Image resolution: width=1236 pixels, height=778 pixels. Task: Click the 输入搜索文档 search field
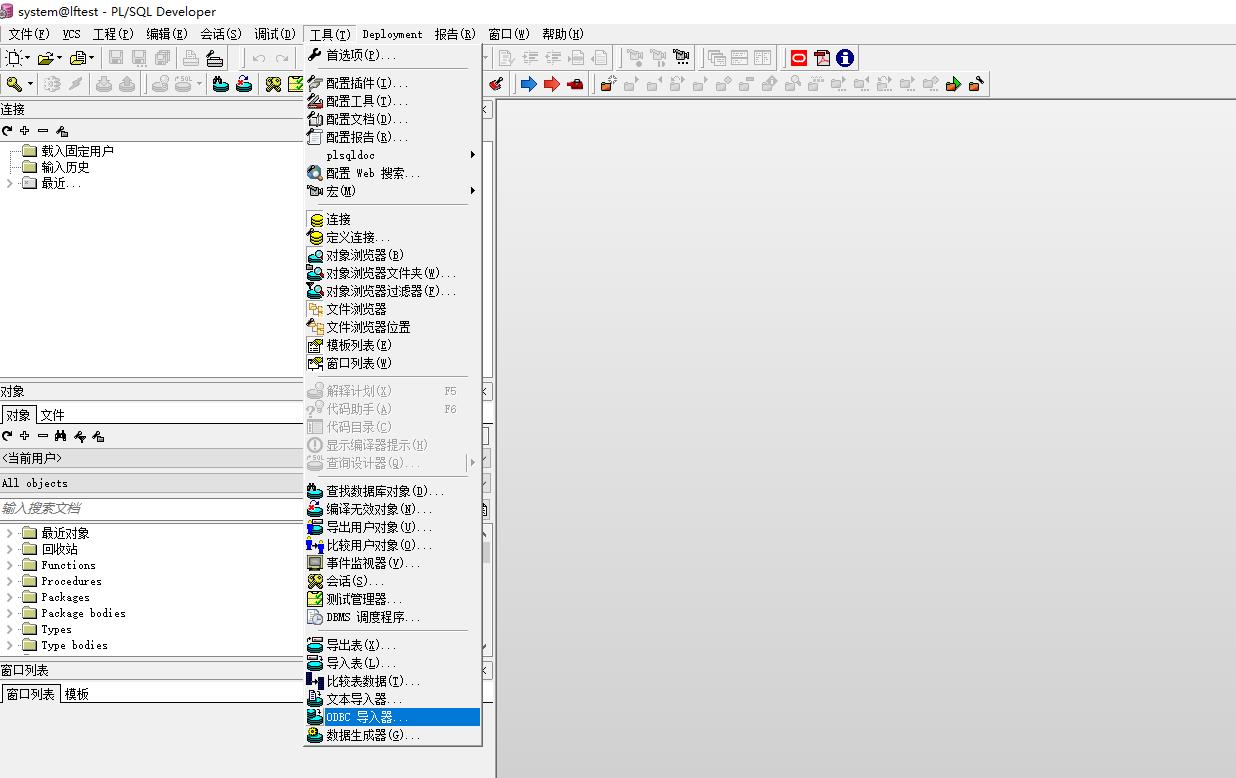(x=235, y=508)
